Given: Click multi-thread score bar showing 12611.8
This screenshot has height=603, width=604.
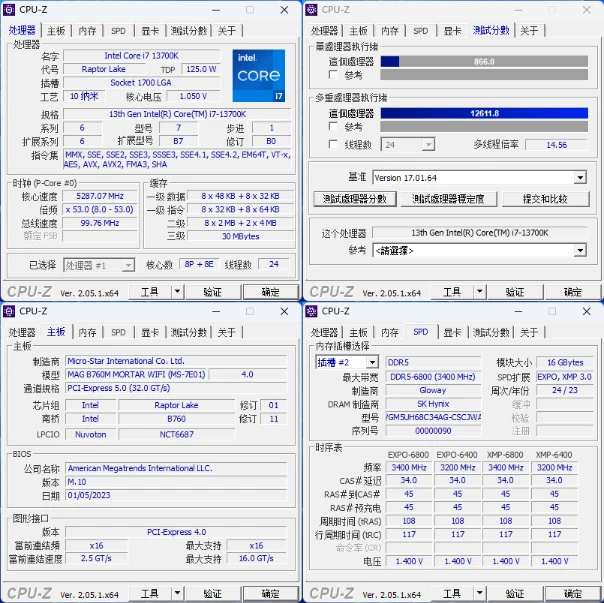Looking at the screenshot, I should pos(484,113).
